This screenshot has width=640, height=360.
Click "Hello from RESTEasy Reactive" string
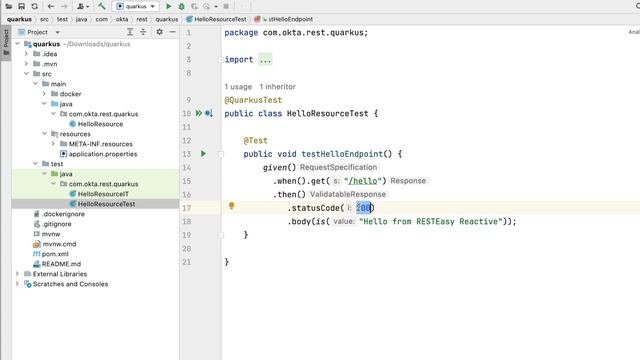tap(431, 221)
